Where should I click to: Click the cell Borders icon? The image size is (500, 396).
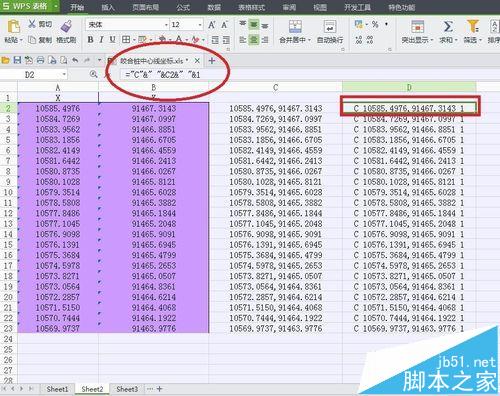[x=126, y=40]
